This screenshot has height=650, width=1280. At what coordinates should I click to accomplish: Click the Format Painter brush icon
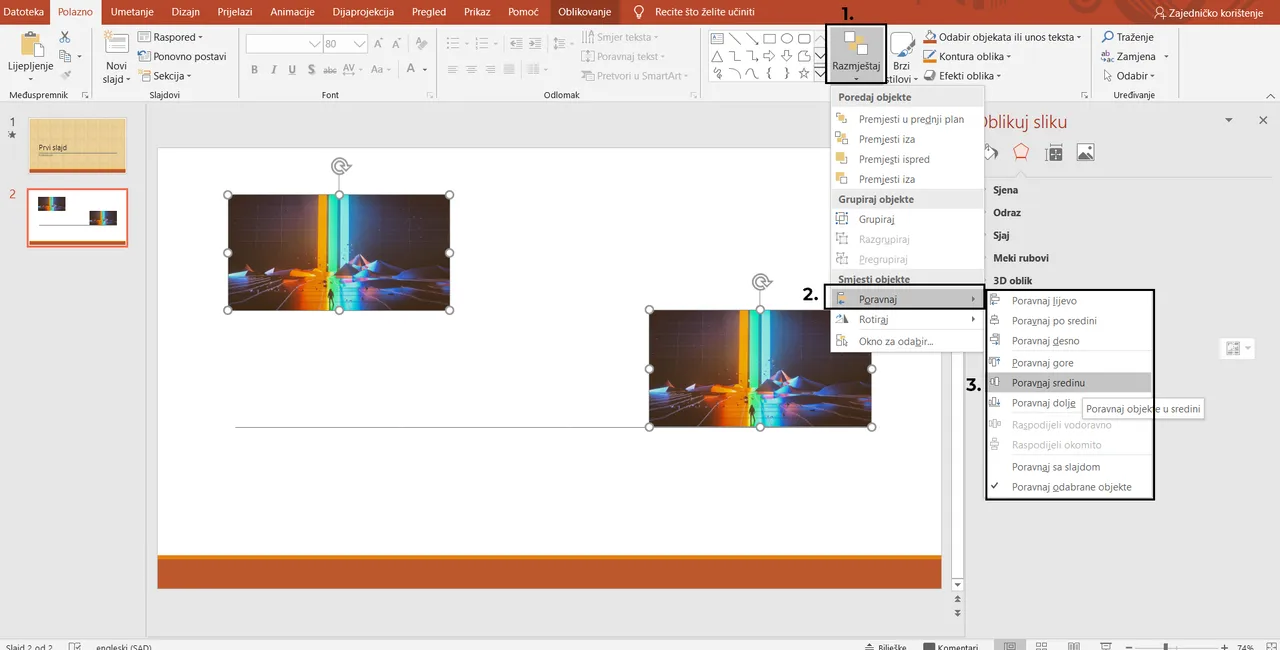pyautogui.click(x=65, y=75)
